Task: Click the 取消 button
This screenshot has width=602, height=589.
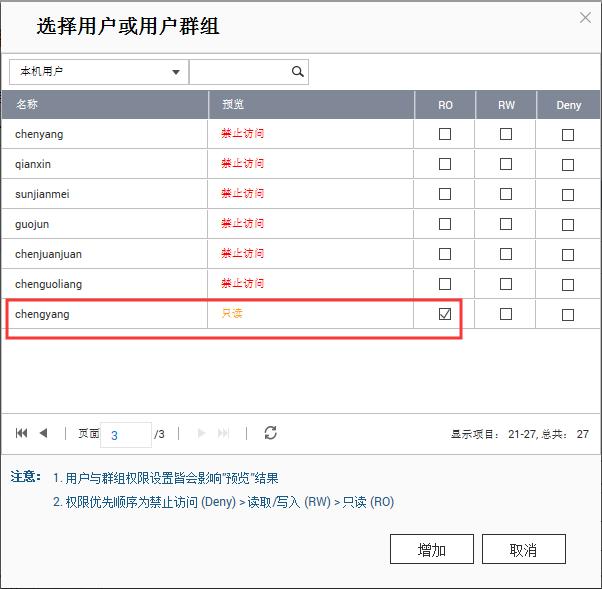Action: (x=524, y=549)
